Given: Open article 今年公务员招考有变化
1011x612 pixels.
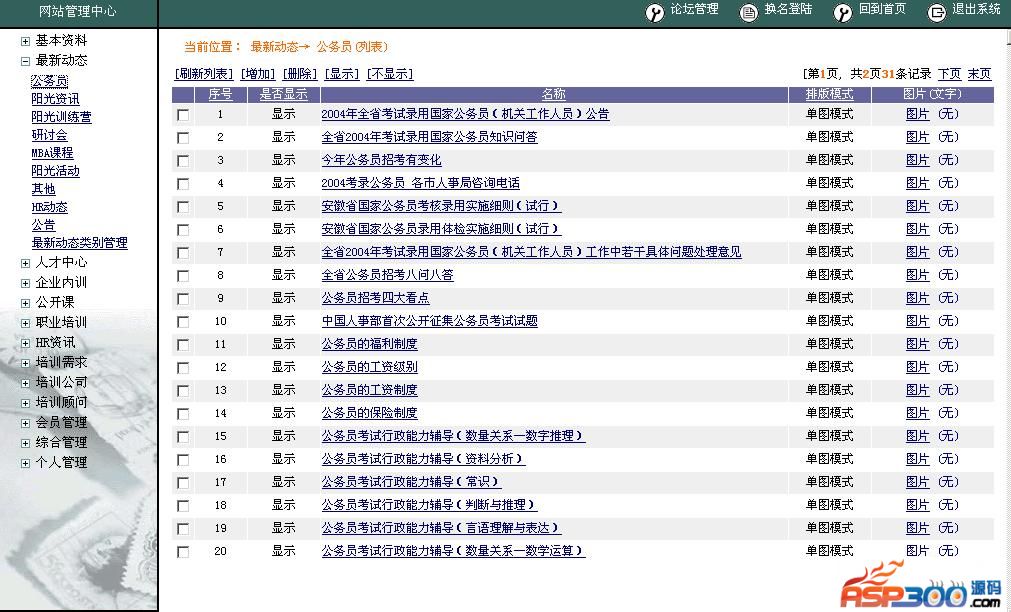Looking at the screenshot, I should tap(381, 160).
